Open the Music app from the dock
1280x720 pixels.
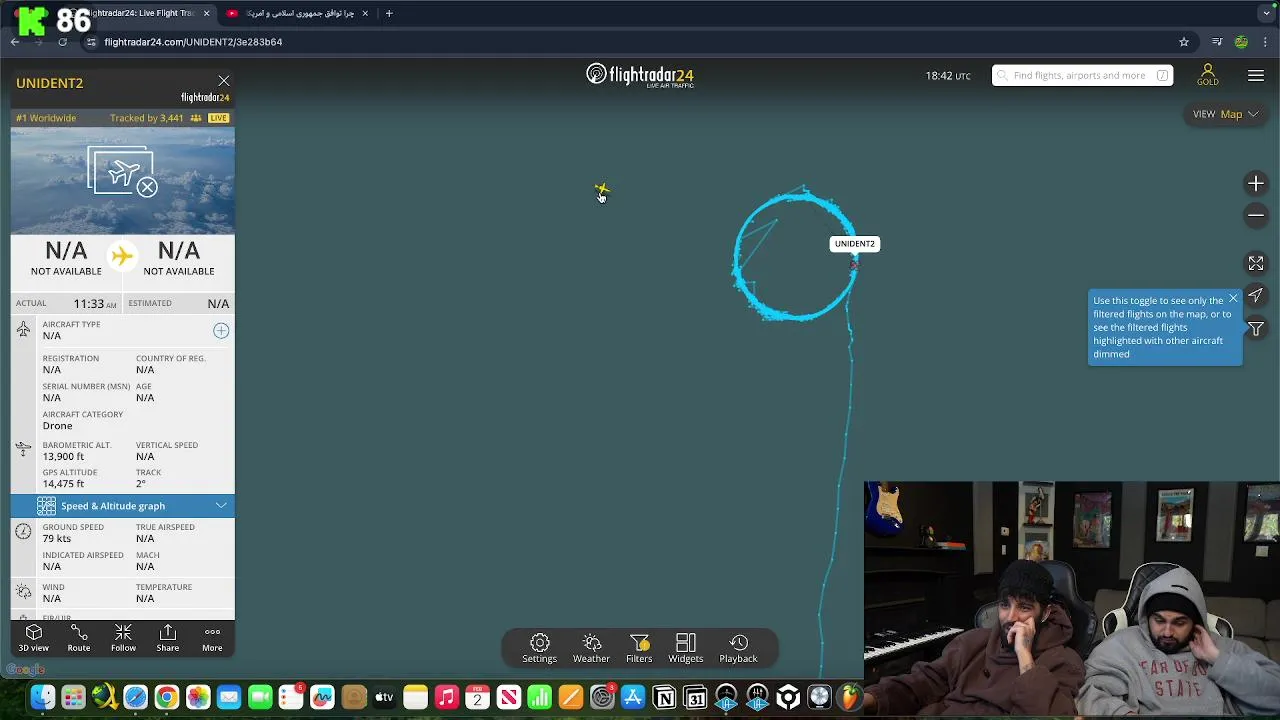point(446,697)
